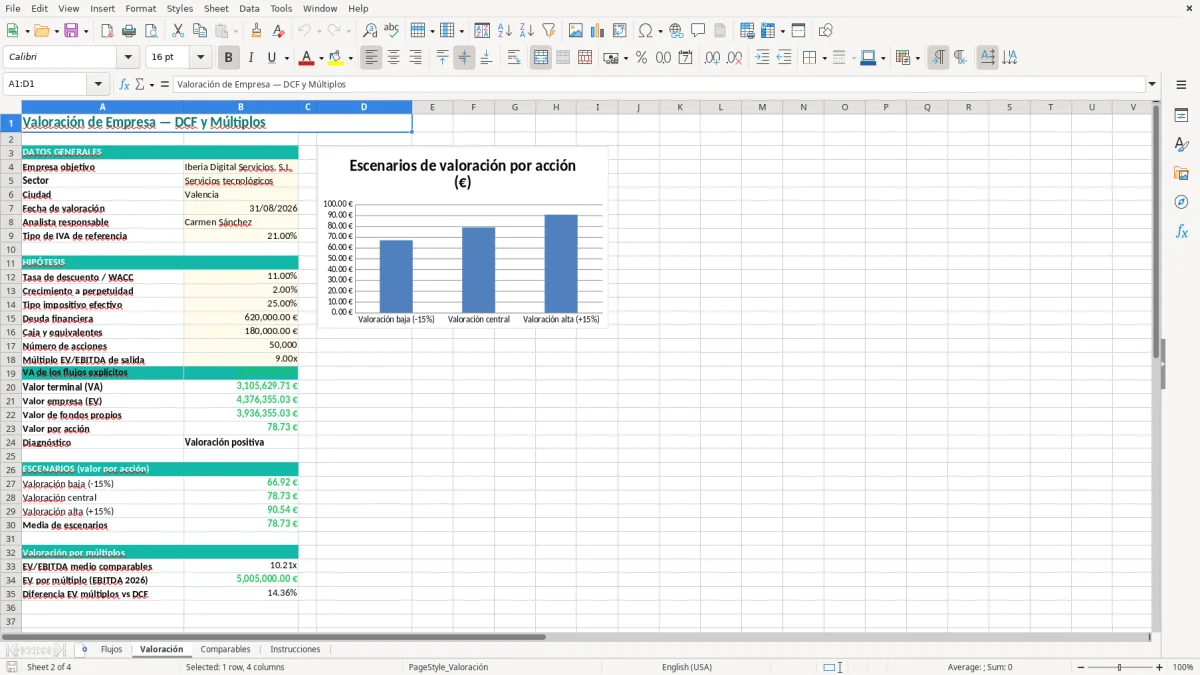Open the Data menu
1200x675 pixels.
[x=249, y=8]
